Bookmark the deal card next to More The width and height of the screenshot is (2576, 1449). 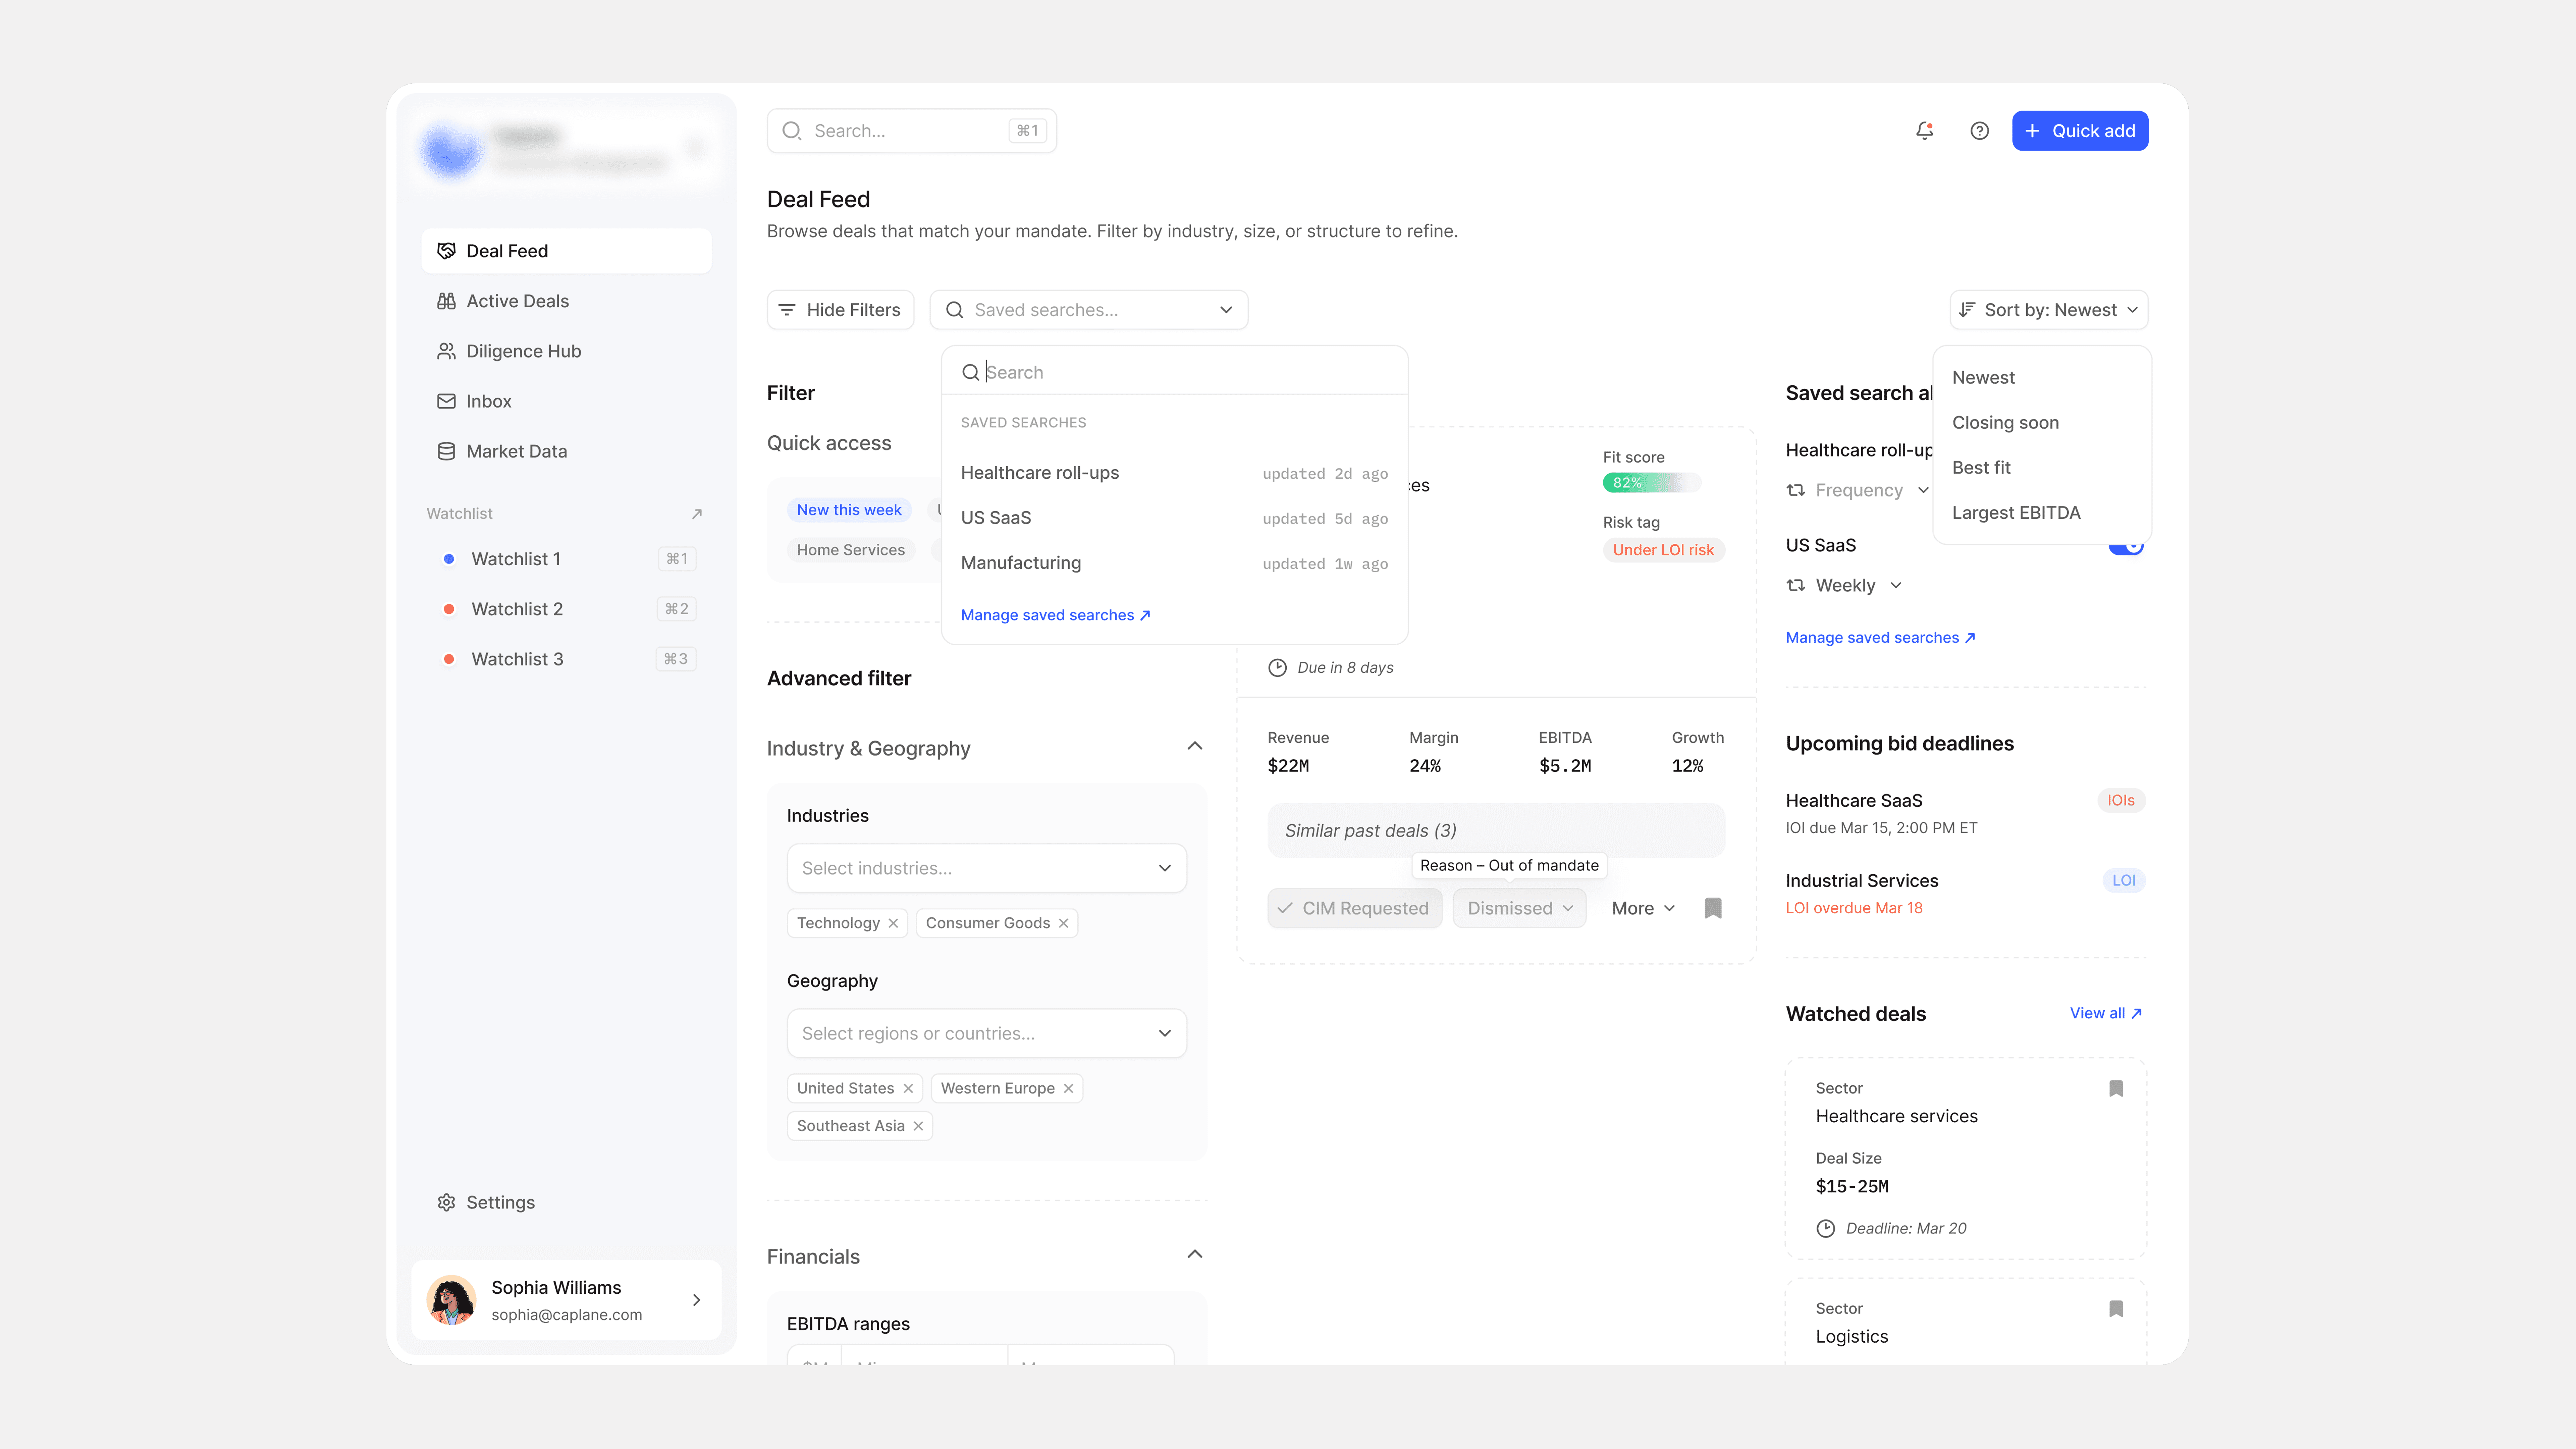[1713, 908]
